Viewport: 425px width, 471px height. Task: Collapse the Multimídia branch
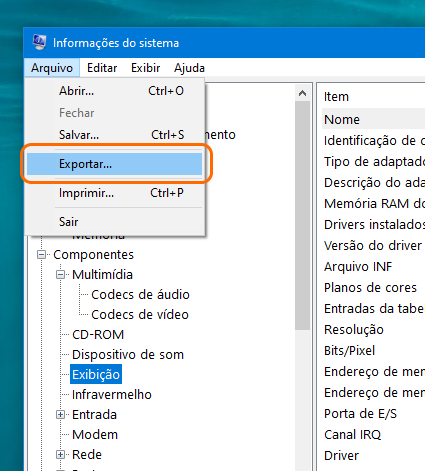[60, 275]
